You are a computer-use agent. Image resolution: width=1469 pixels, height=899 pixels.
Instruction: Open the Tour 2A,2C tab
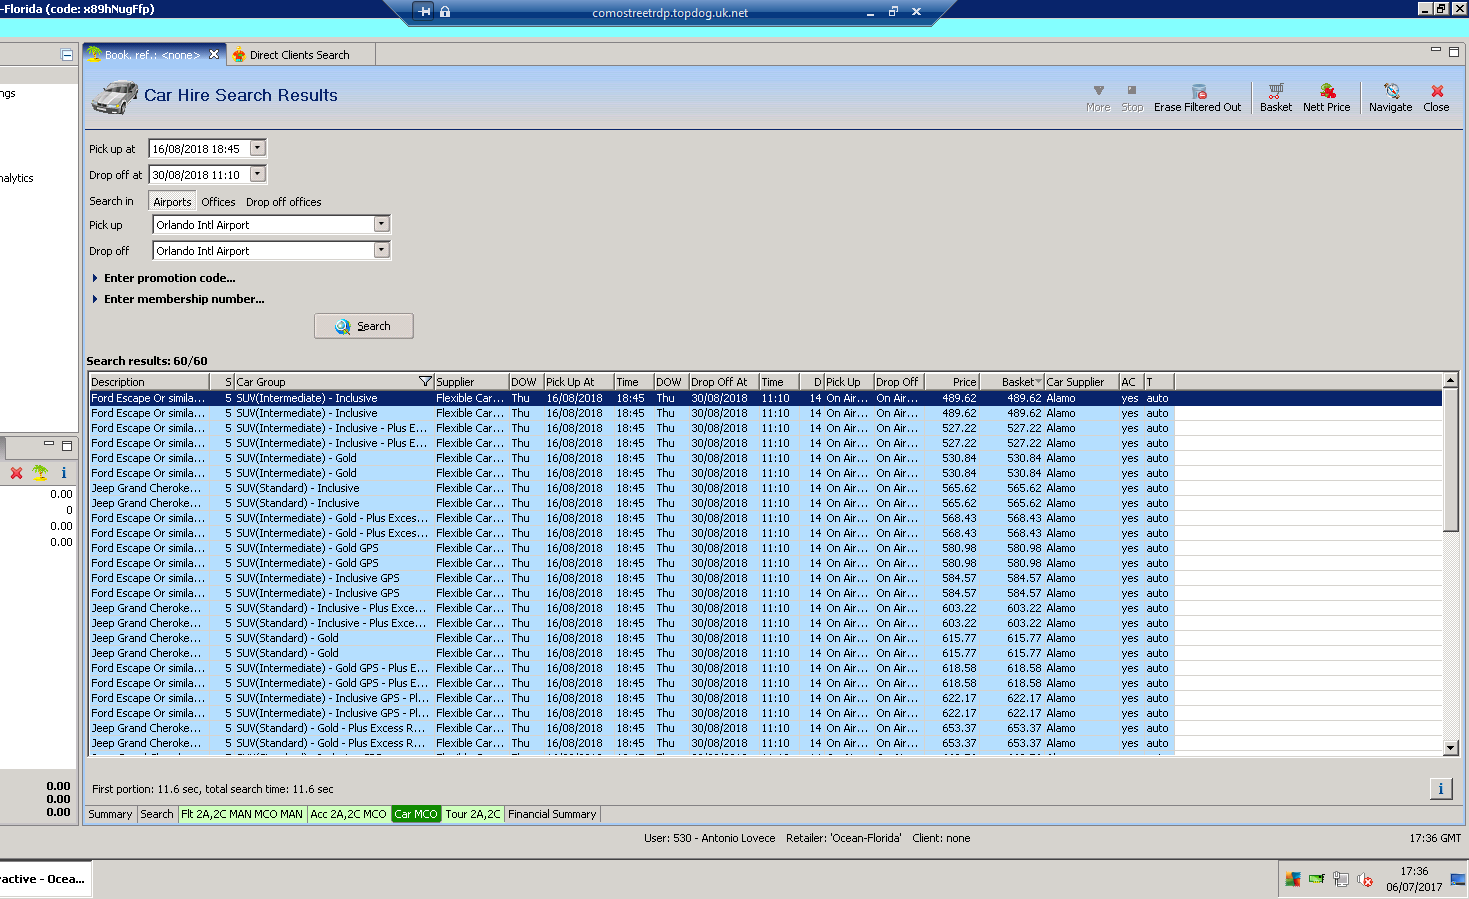pos(473,814)
